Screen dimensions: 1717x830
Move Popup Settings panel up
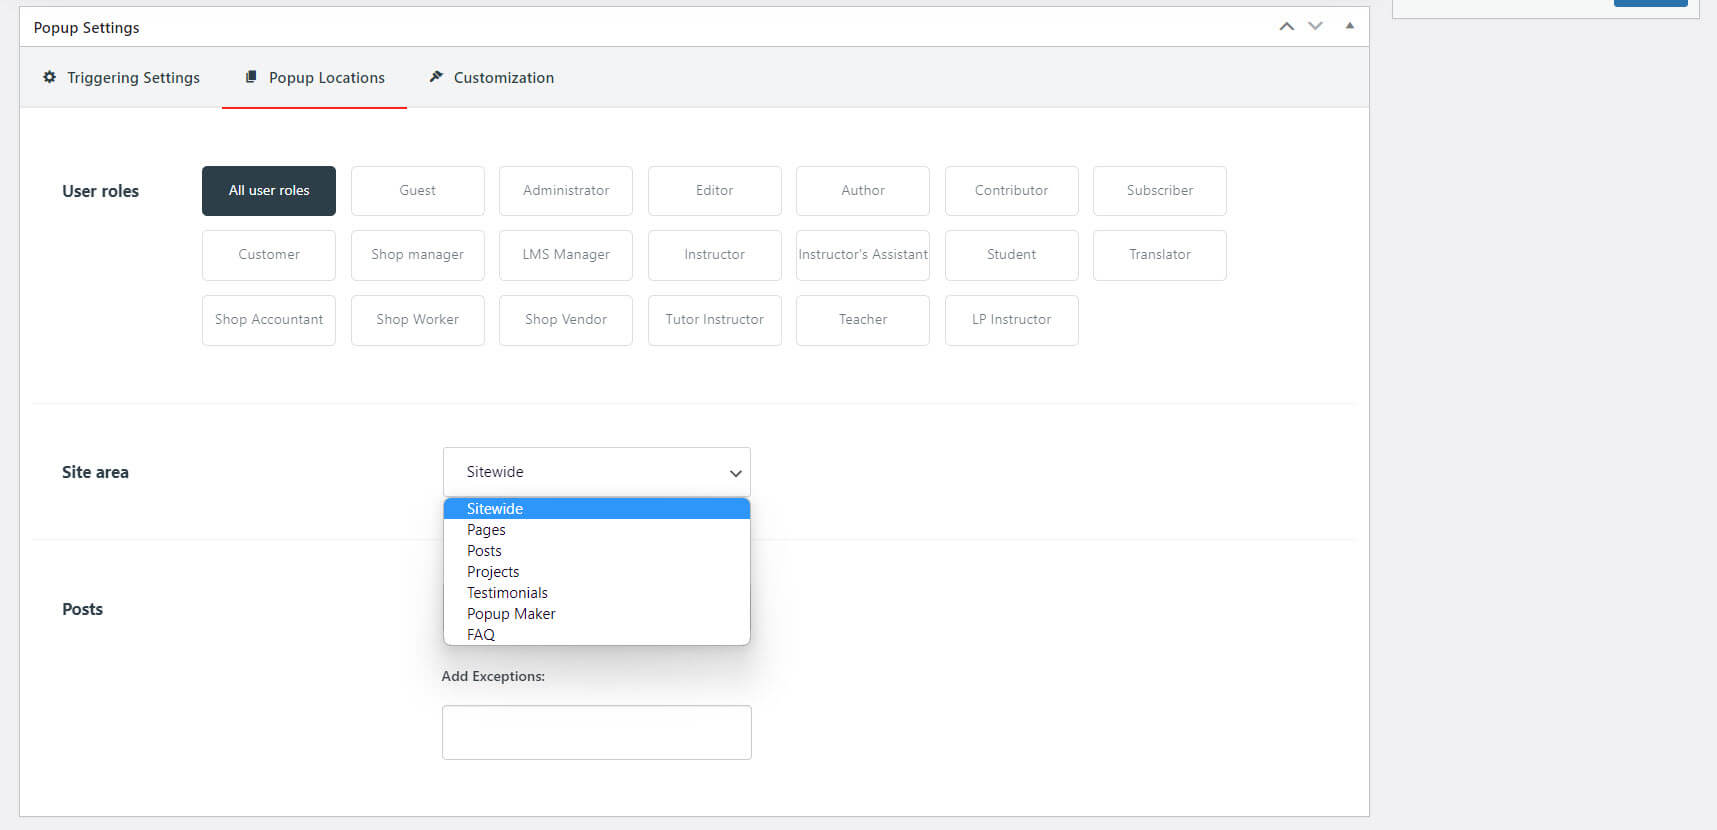click(x=1286, y=26)
